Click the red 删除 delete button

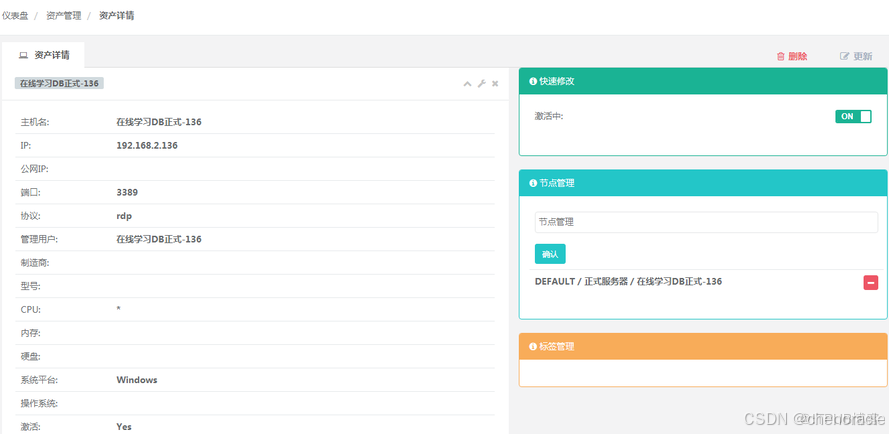pyautogui.click(x=791, y=56)
